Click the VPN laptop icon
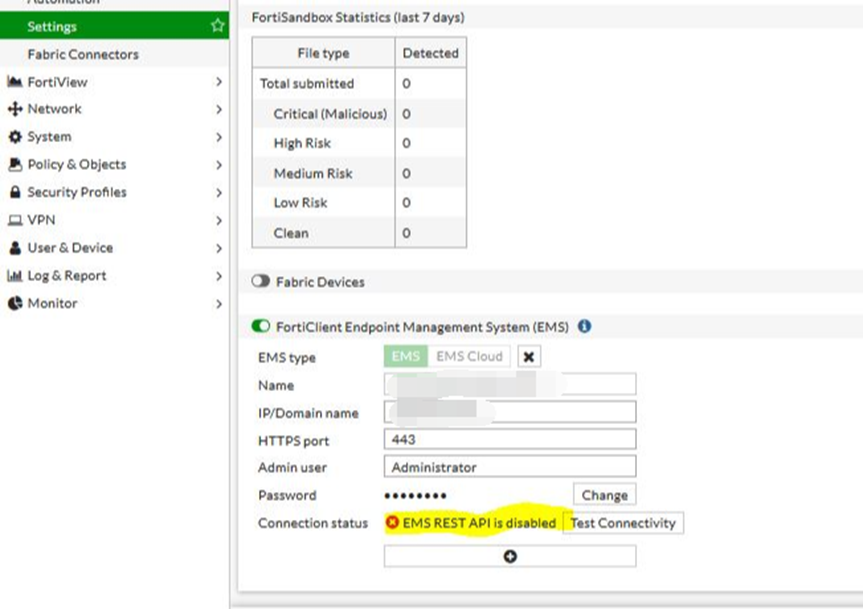The height and width of the screenshot is (609, 863). point(15,221)
